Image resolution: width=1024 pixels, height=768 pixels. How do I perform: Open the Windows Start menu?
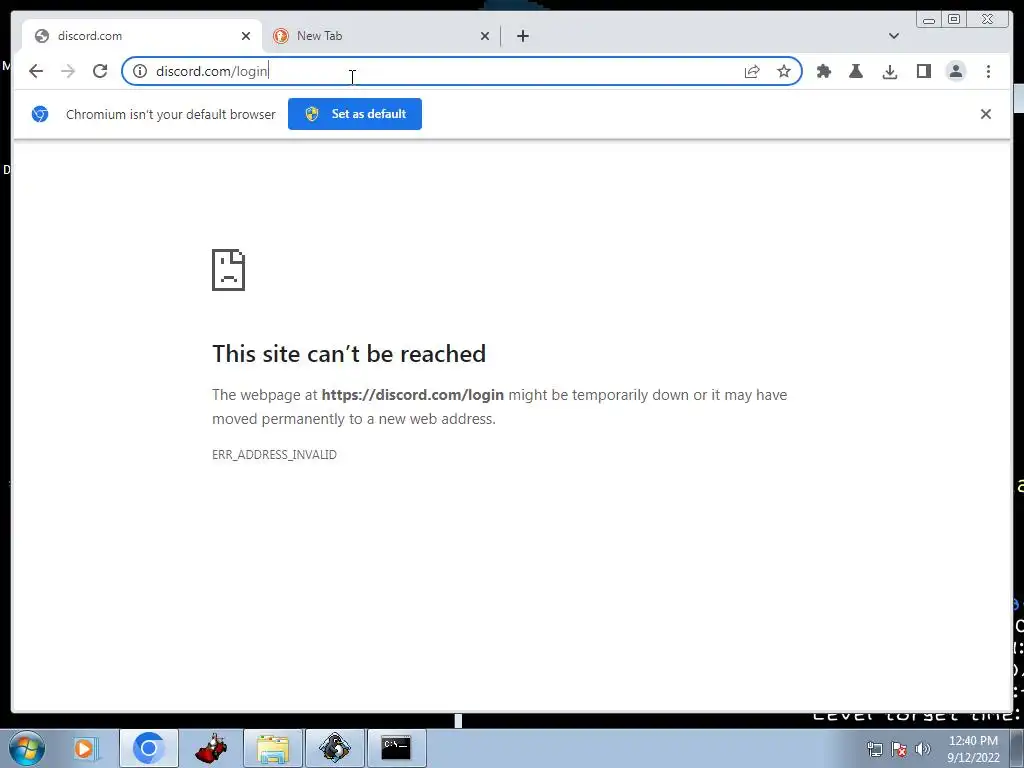coord(26,748)
